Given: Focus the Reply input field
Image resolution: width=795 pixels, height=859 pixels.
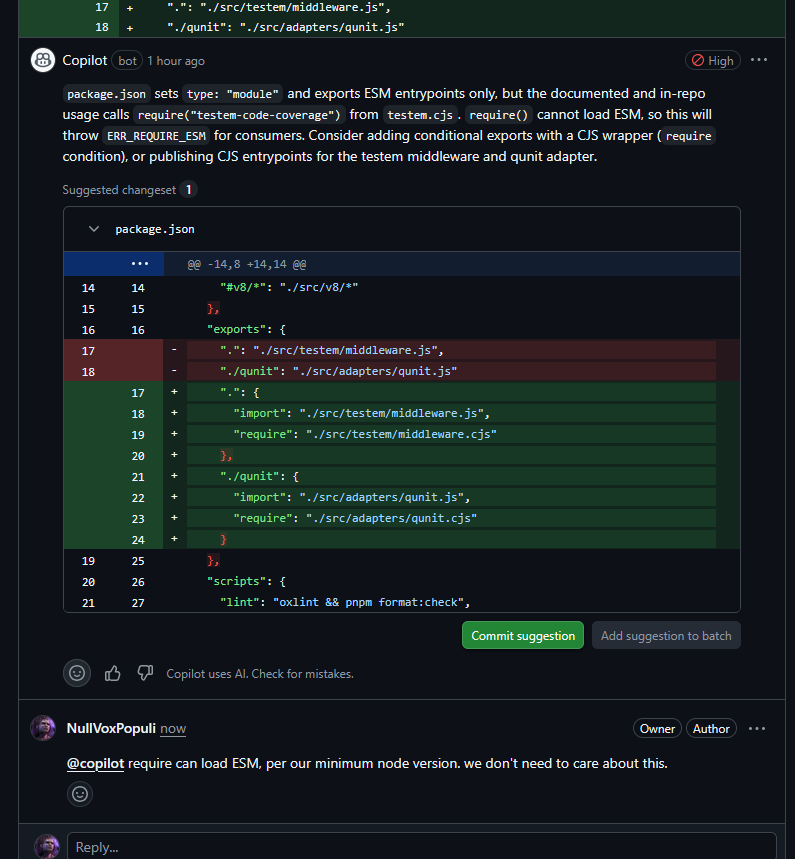Looking at the screenshot, I should click(x=421, y=846).
